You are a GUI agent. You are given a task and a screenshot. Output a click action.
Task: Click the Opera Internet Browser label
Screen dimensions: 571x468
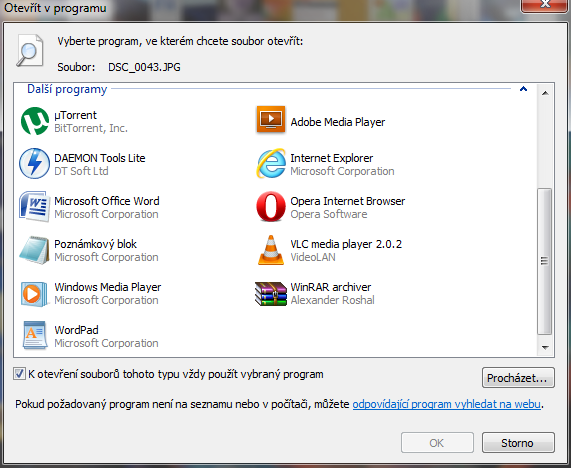(347, 201)
